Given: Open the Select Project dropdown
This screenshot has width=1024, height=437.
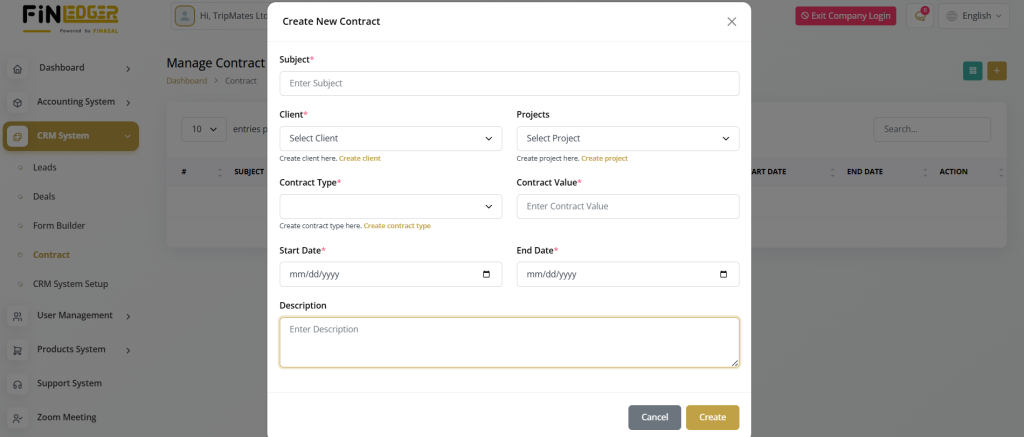Looking at the screenshot, I should [627, 139].
